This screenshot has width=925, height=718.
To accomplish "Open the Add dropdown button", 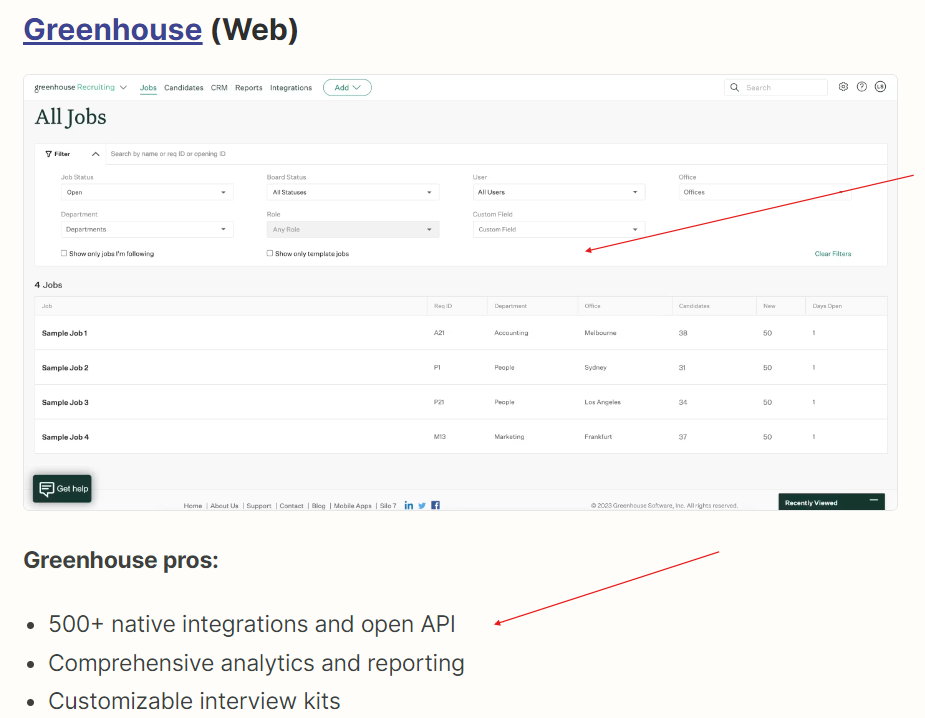I will tap(347, 87).
